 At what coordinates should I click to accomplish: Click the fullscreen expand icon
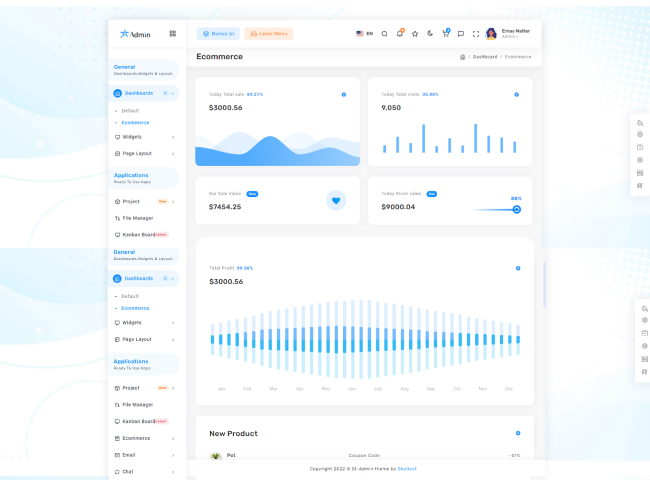click(x=476, y=33)
